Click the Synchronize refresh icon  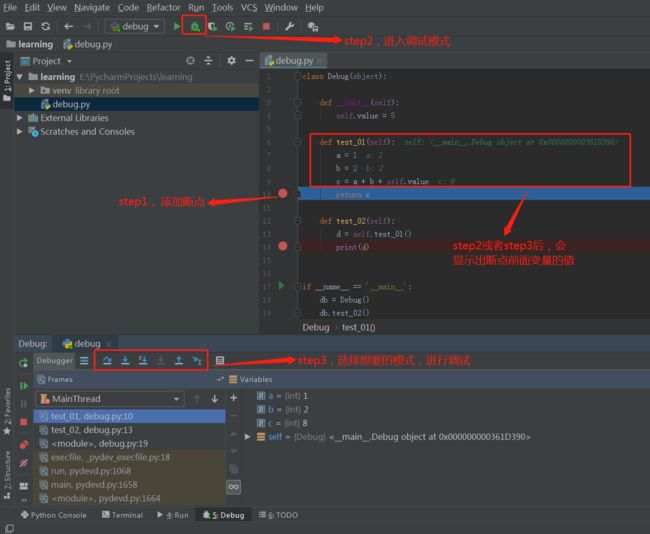46,27
